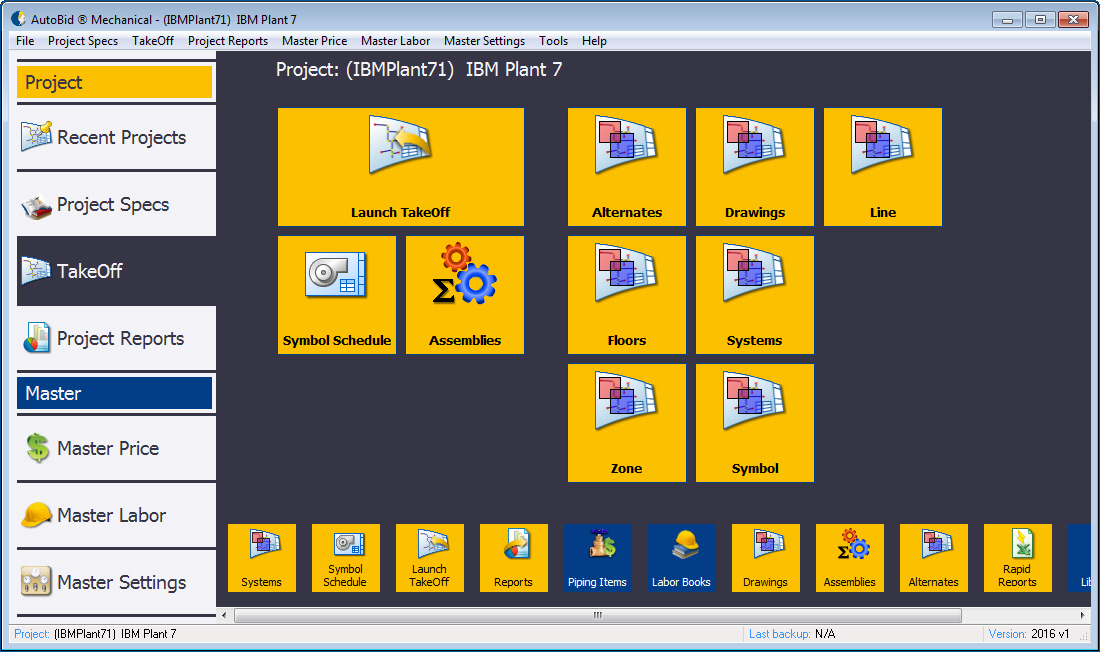Image resolution: width=1100 pixels, height=652 pixels.
Task: Open the Zone tile
Action: tap(626, 422)
